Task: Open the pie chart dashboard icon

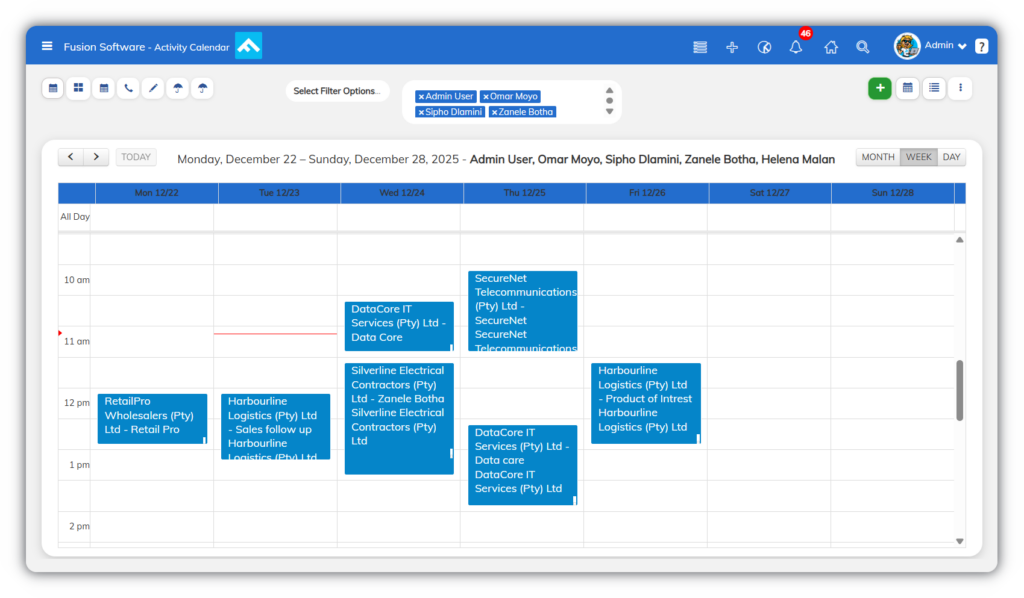Action: (x=764, y=47)
